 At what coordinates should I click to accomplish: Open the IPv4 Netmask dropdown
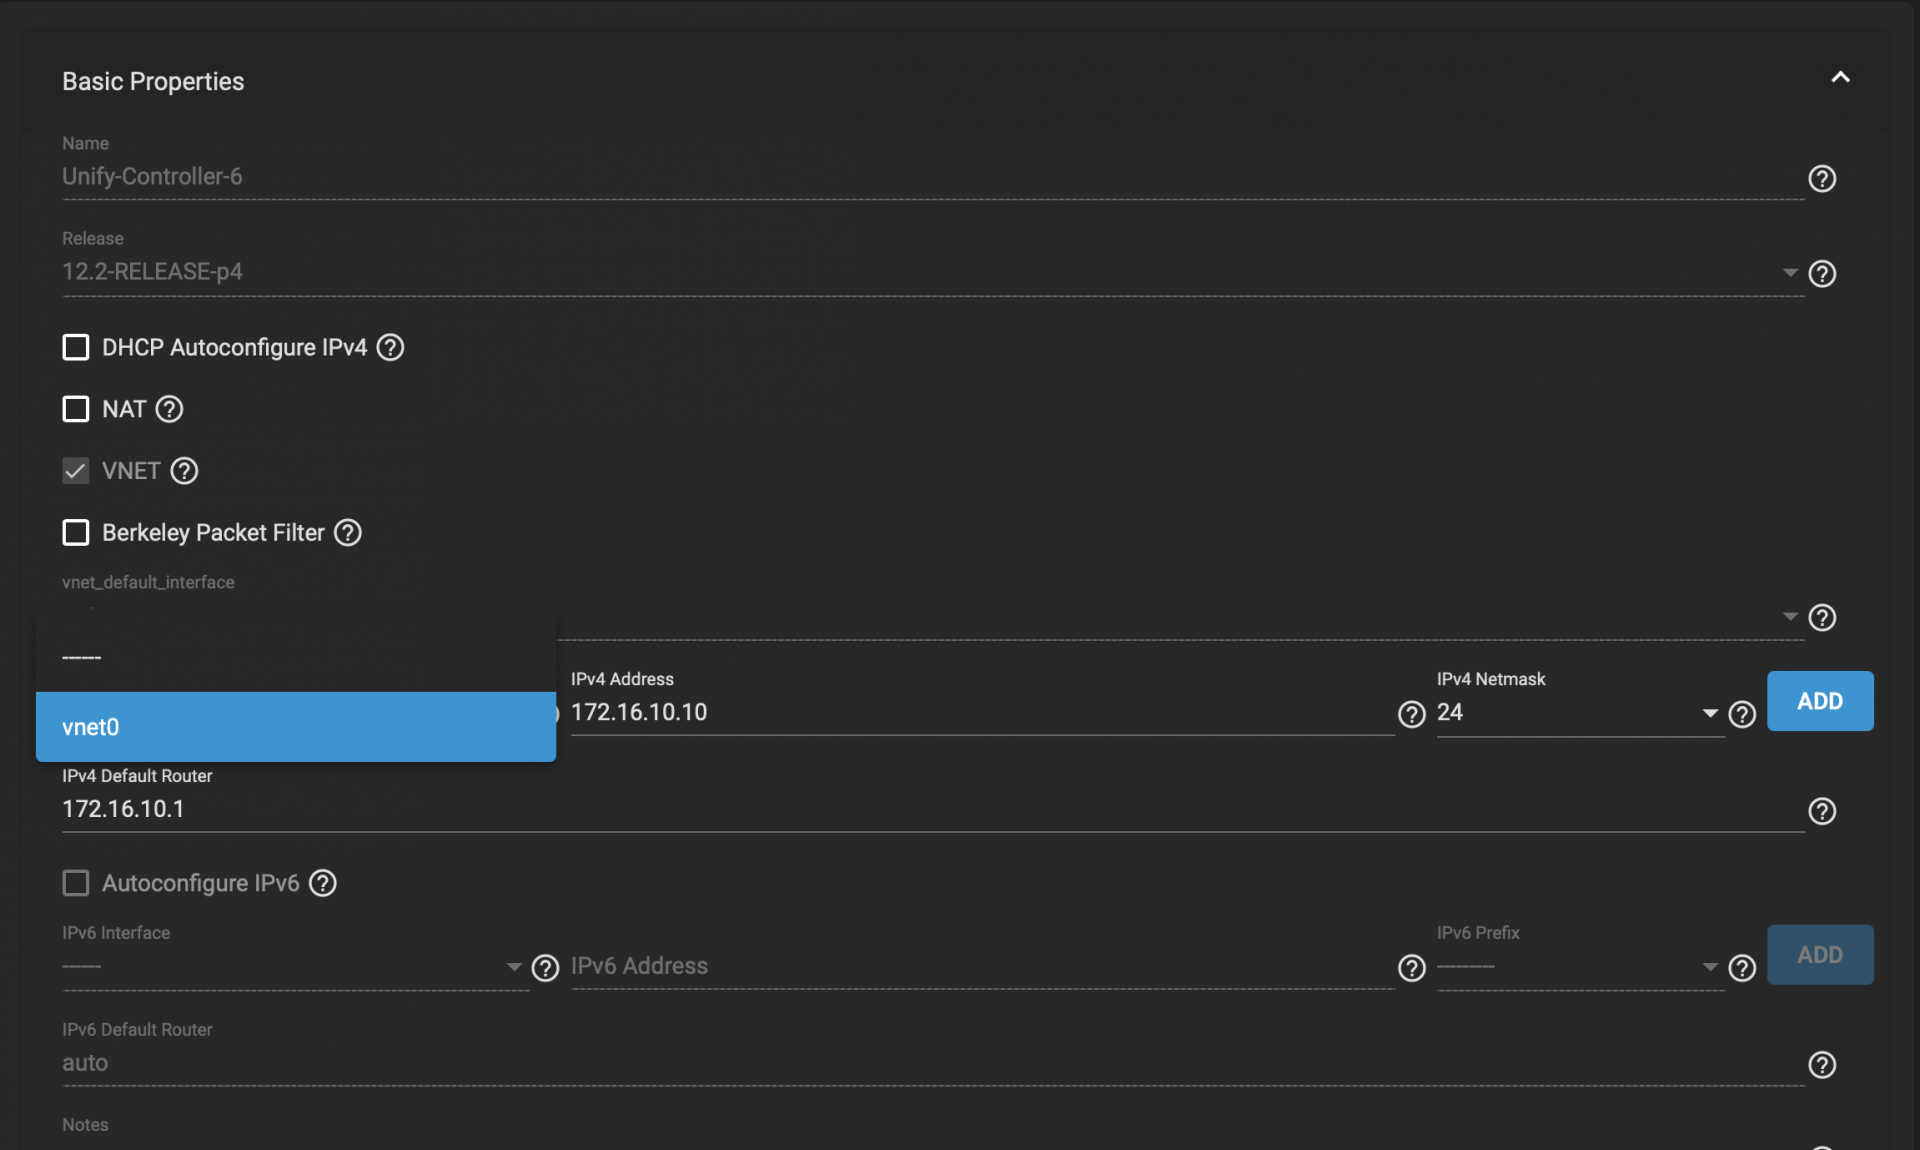(1709, 713)
